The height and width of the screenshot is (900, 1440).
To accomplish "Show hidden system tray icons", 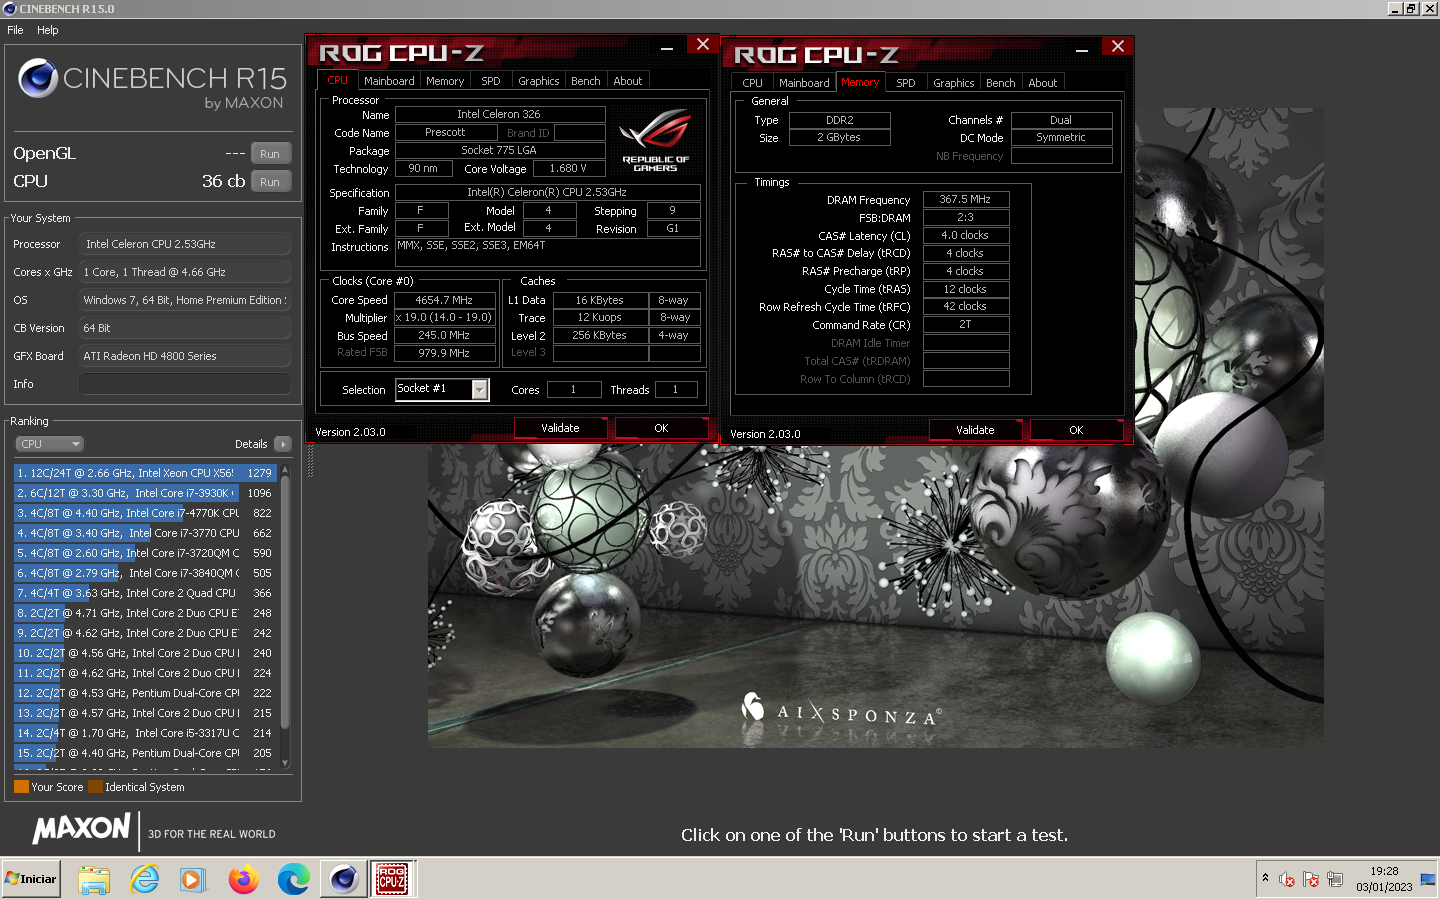I will [x=1265, y=878].
